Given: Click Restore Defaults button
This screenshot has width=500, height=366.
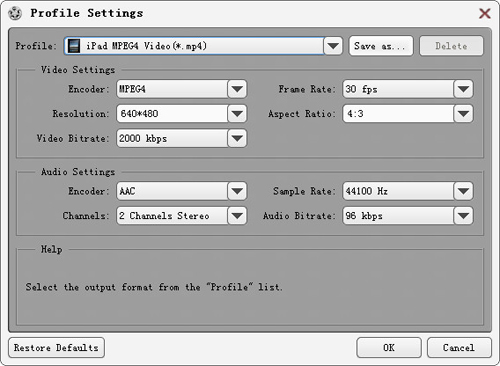Looking at the screenshot, I should tap(56, 348).
